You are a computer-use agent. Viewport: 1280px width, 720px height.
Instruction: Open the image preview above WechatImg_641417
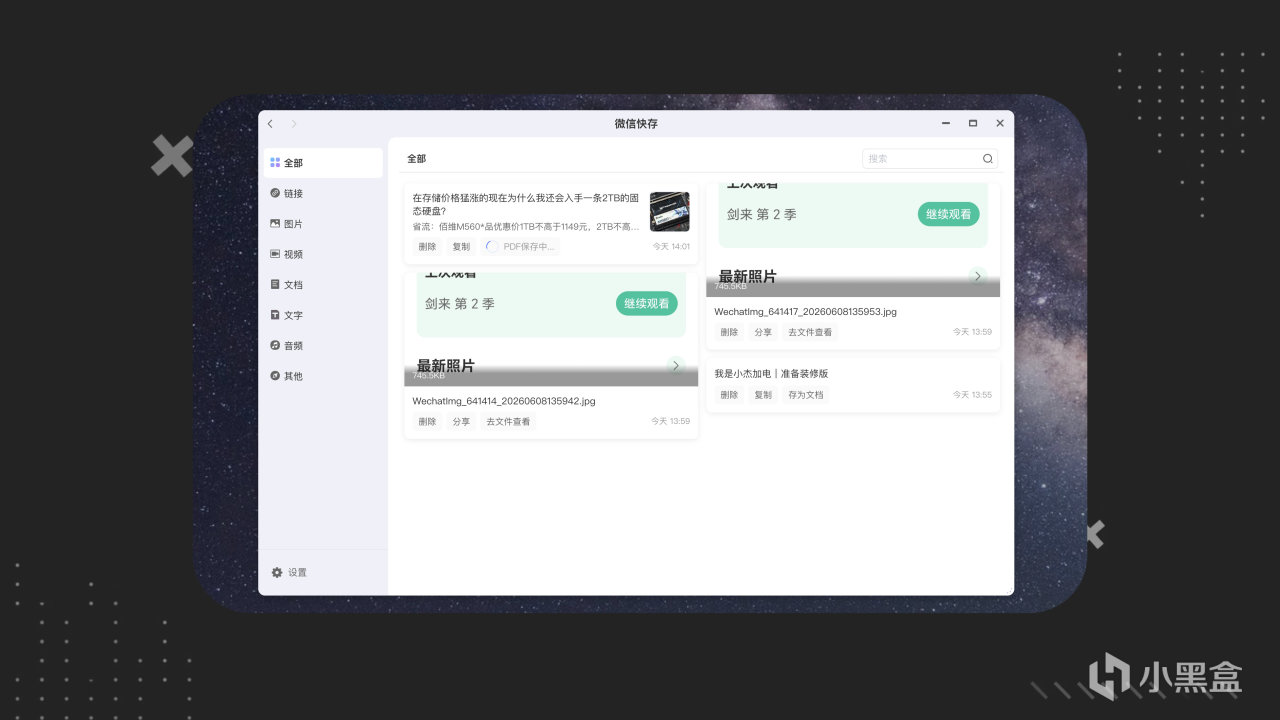pyautogui.click(x=853, y=240)
